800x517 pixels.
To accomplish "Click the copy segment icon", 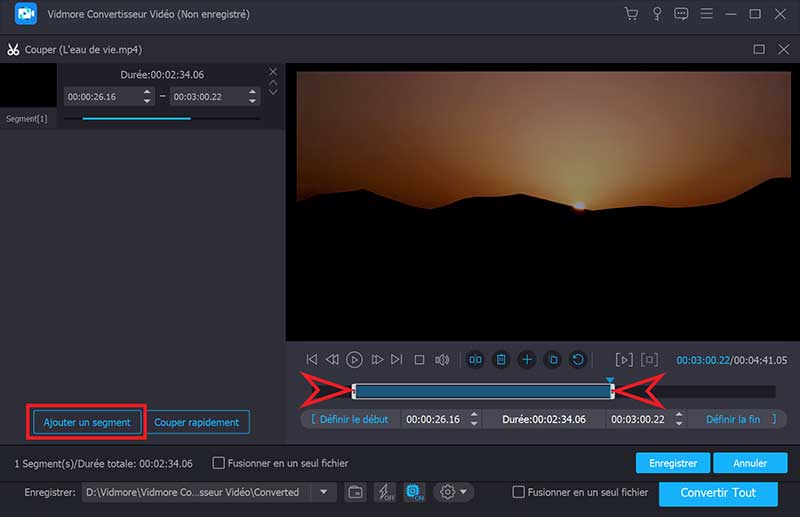I will click(x=552, y=359).
